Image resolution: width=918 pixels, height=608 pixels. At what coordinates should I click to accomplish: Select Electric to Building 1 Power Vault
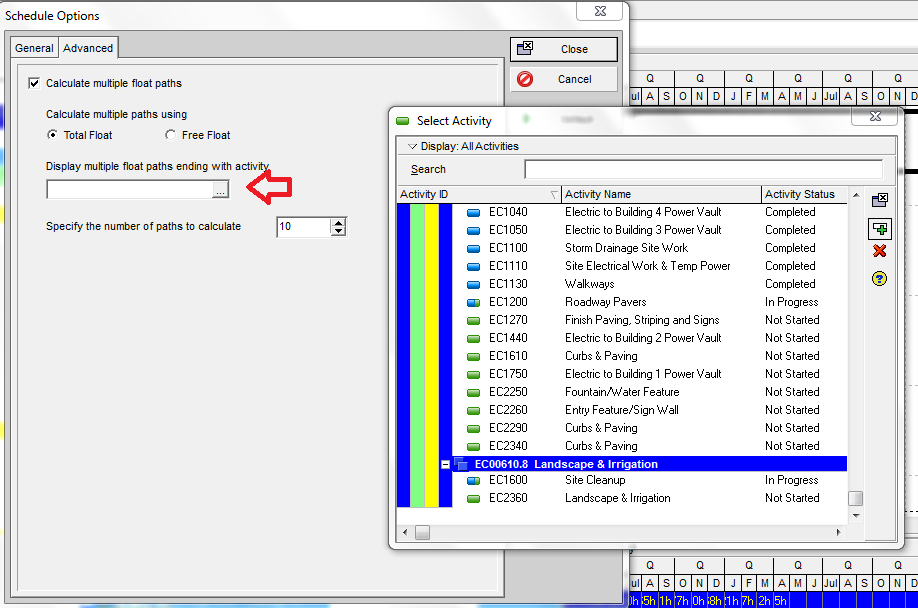(650, 375)
